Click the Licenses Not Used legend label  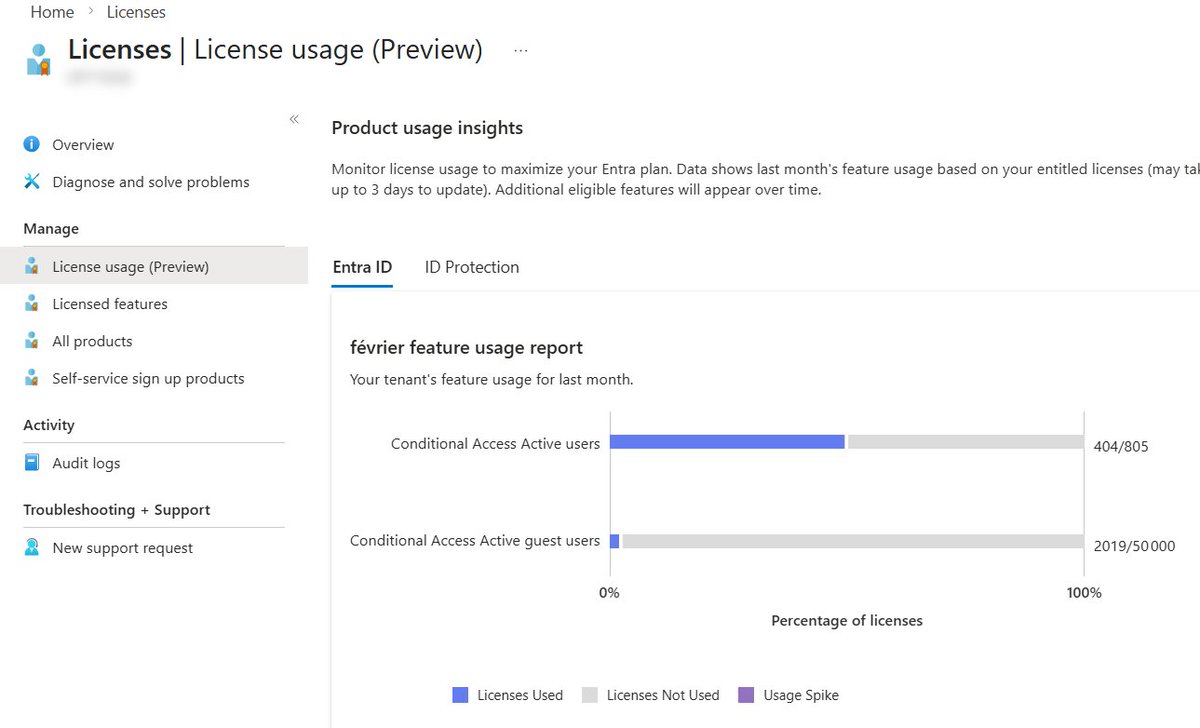click(x=663, y=695)
